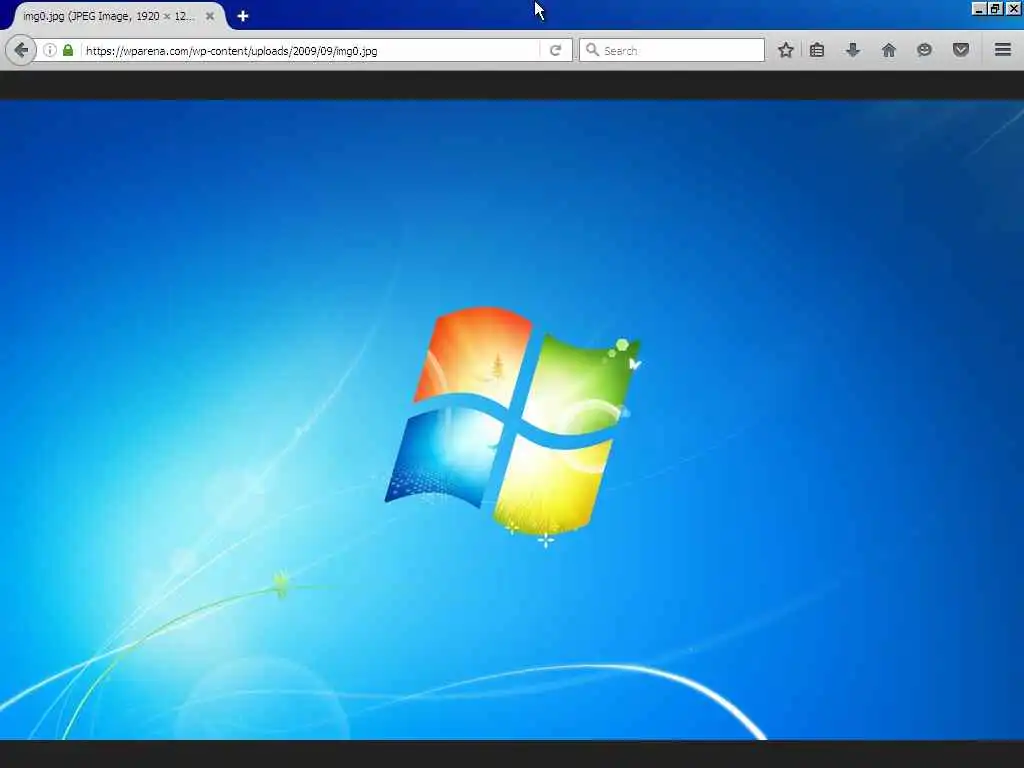Open the smiley face Hello chat icon

[x=924, y=50]
